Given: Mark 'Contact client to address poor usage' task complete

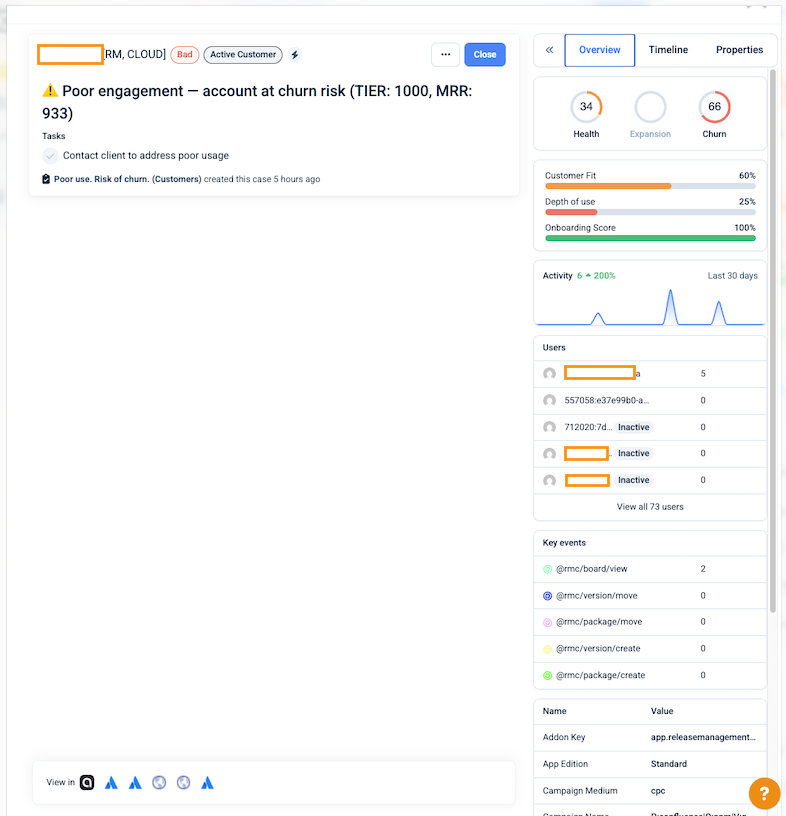Looking at the screenshot, I should (x=50, y=156).
